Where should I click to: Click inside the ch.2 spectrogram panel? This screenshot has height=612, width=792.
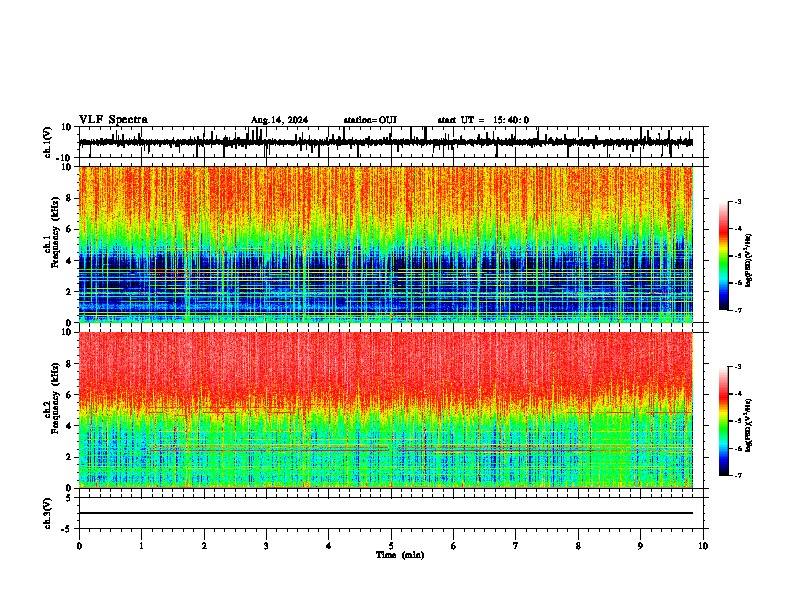click(386, 410)
